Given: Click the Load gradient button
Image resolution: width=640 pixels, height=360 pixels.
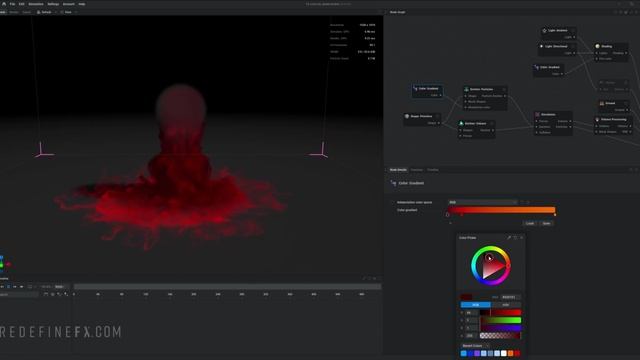Looking at the screenshot, I should [530, 224].
